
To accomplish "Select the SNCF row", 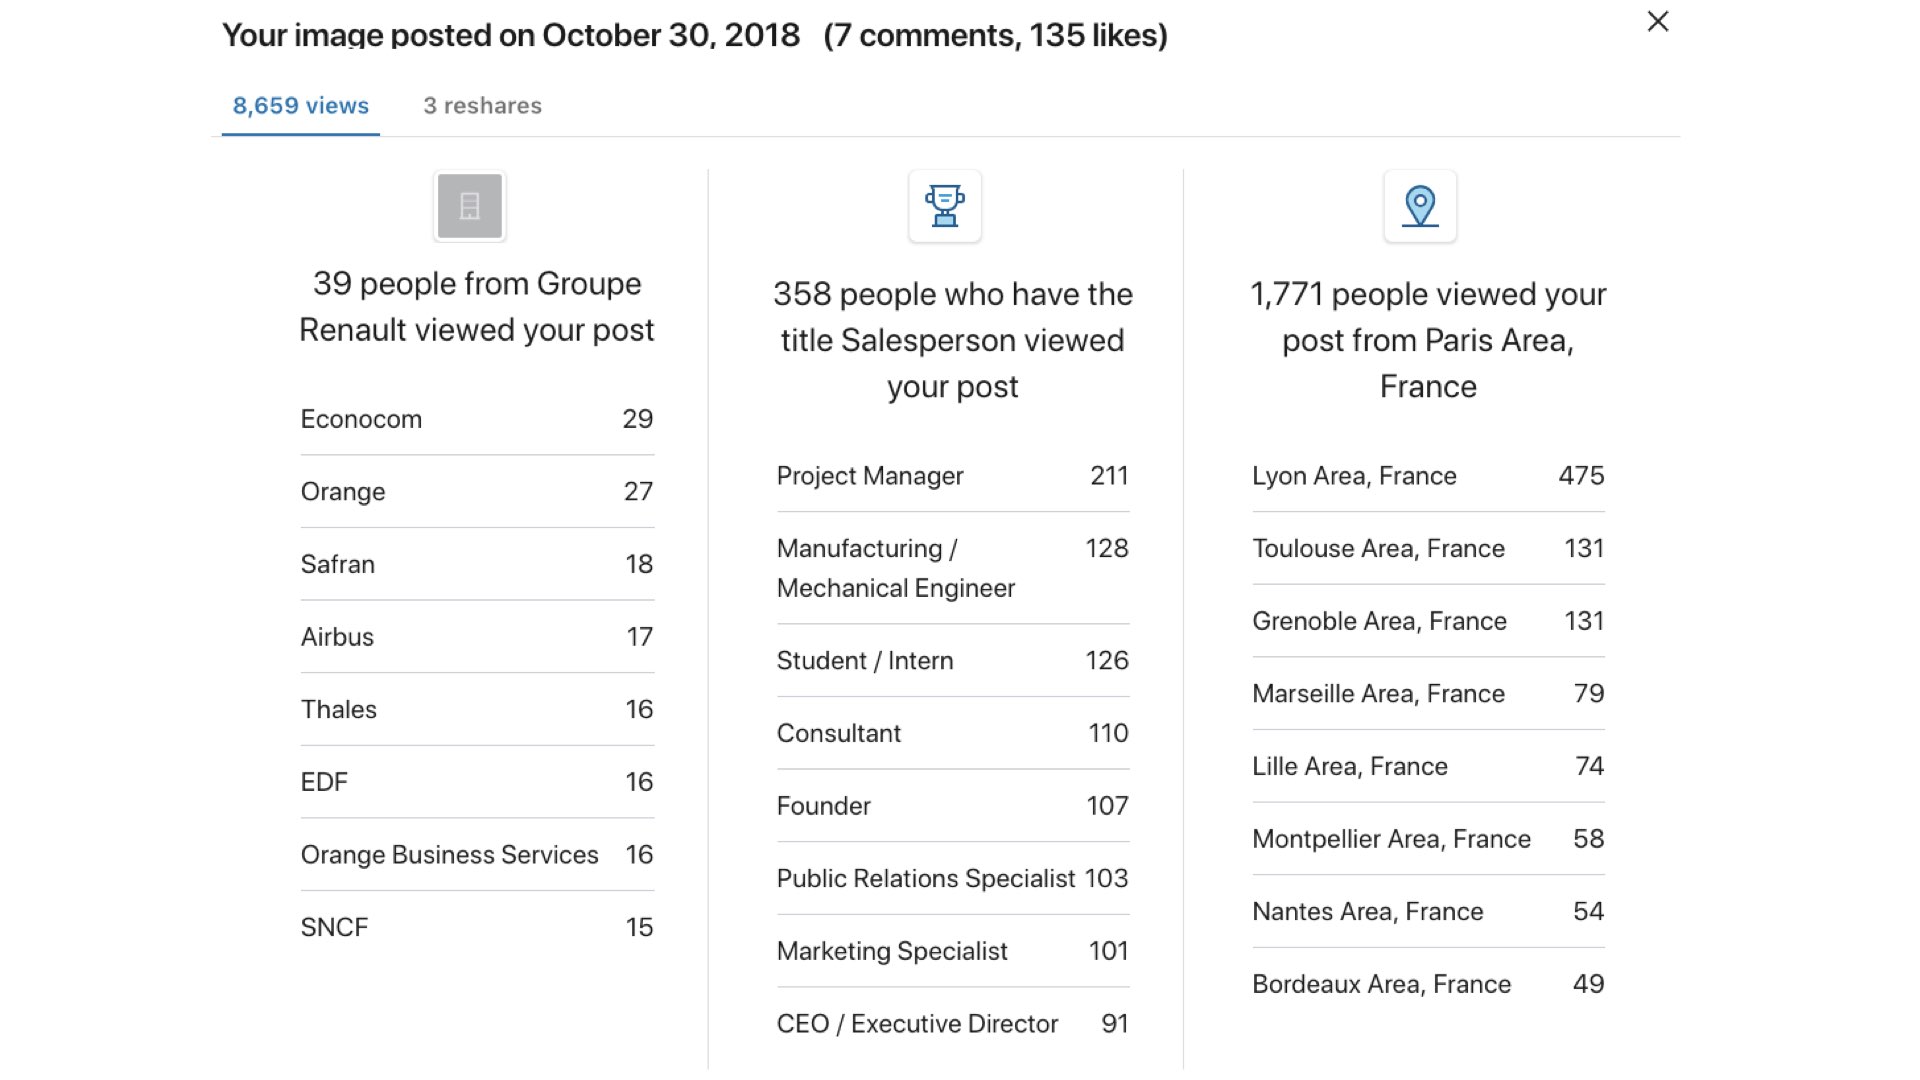I will pos(477,927).
